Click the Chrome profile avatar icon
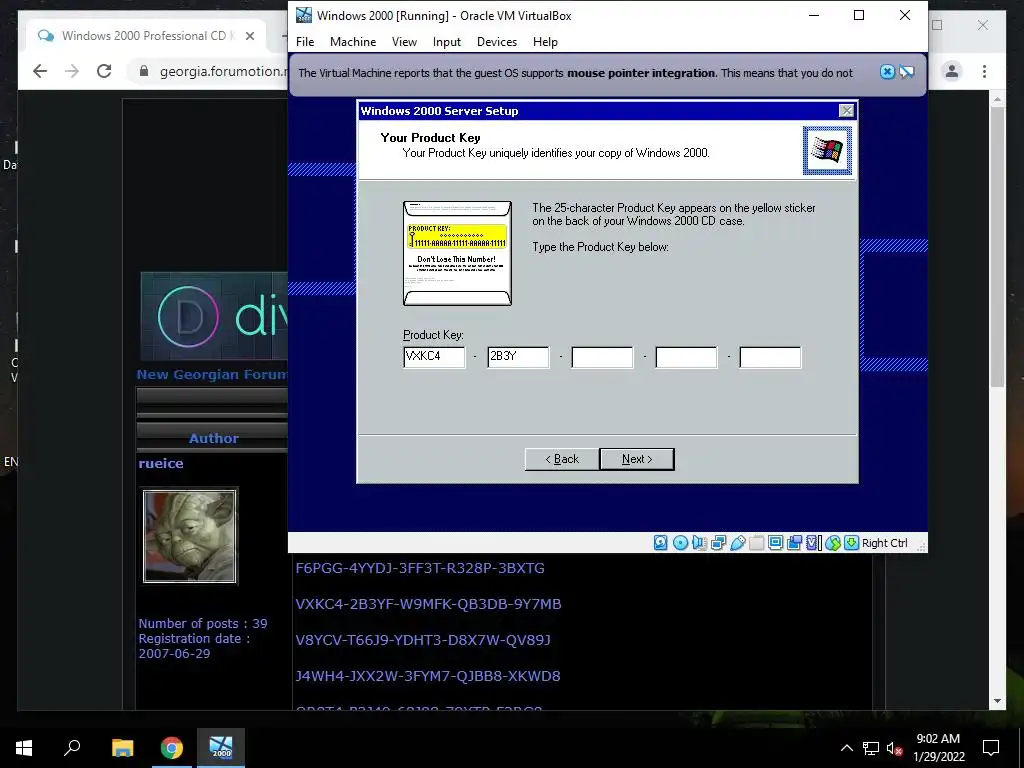The height and width of the screenshot is (768, 1024). pyautogui.click(x=952, y=71)
